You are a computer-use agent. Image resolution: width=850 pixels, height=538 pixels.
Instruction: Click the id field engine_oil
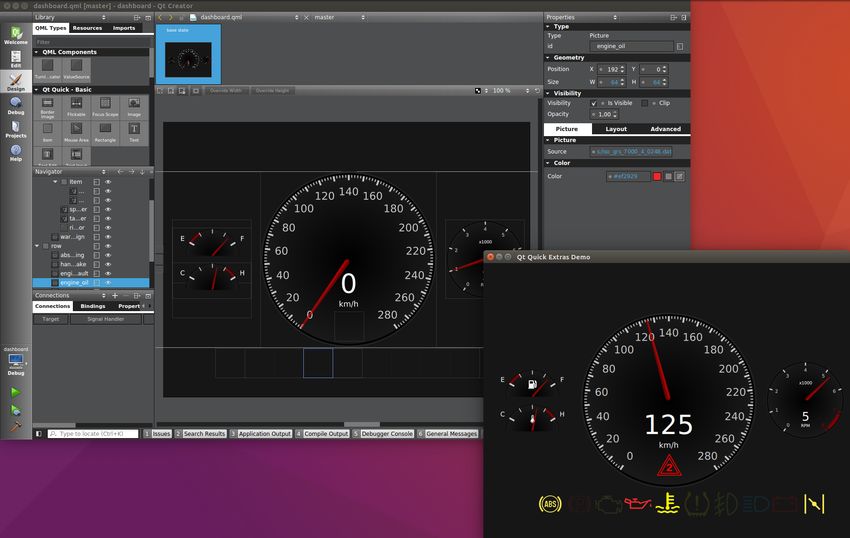(x=632, y=47)
